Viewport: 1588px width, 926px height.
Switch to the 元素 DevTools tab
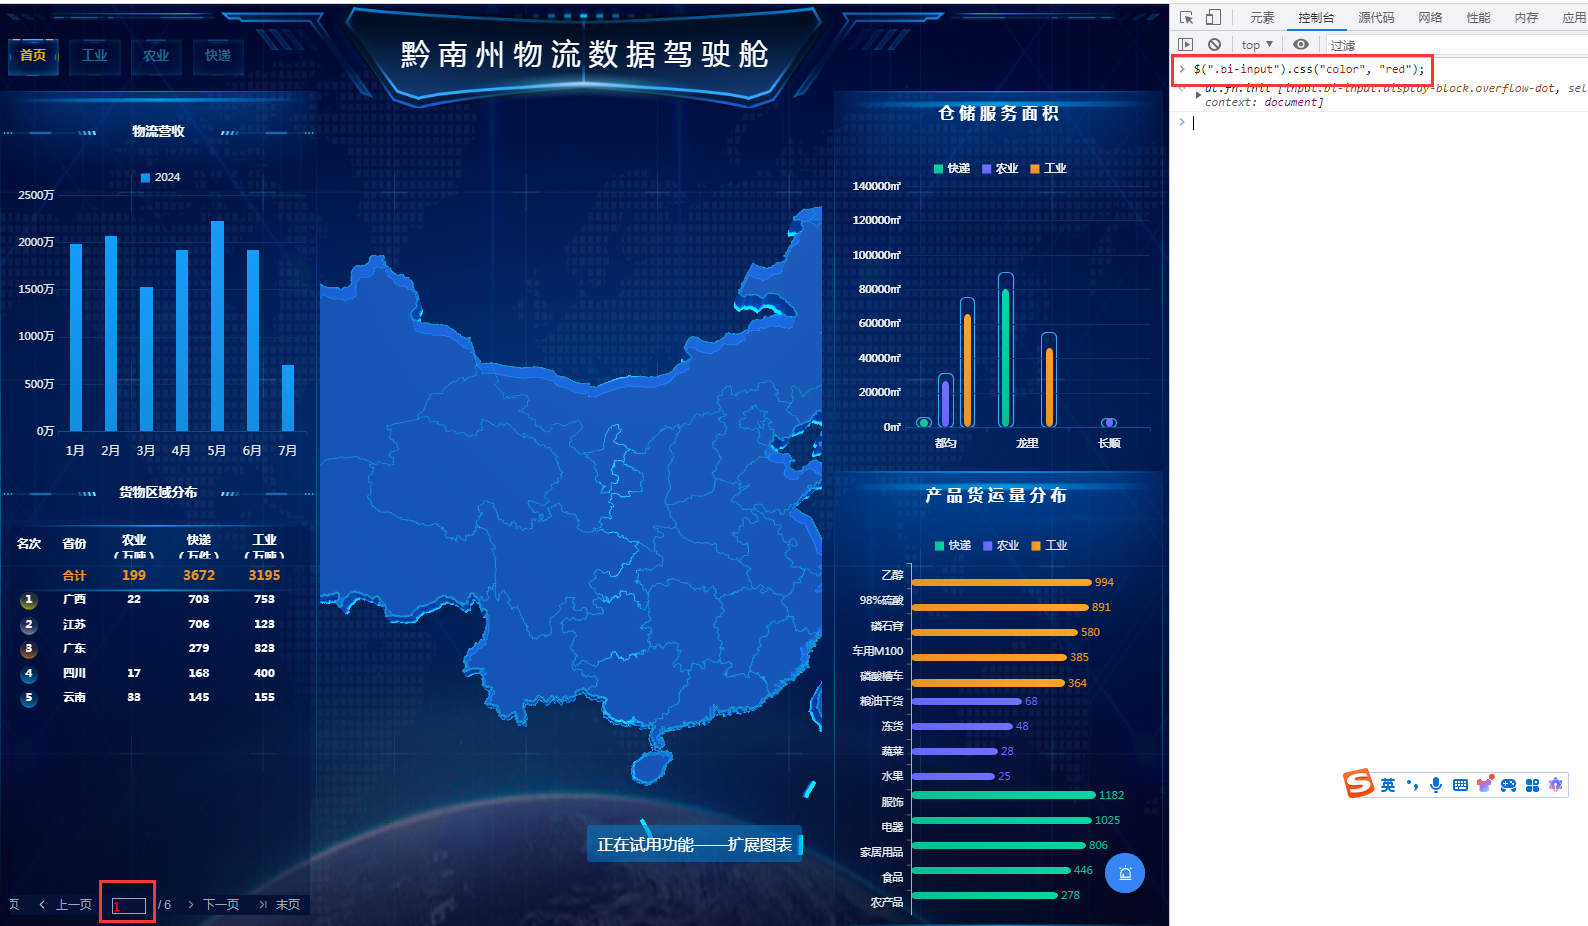pyautogui.click(x=1262, y=17)
